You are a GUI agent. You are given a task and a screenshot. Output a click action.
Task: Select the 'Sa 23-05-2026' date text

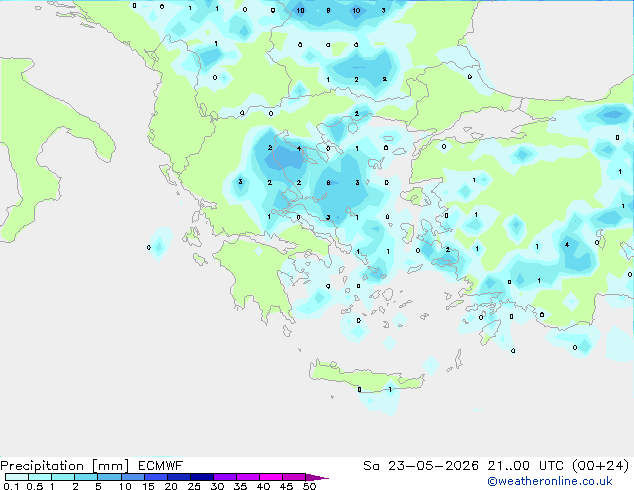421,466
